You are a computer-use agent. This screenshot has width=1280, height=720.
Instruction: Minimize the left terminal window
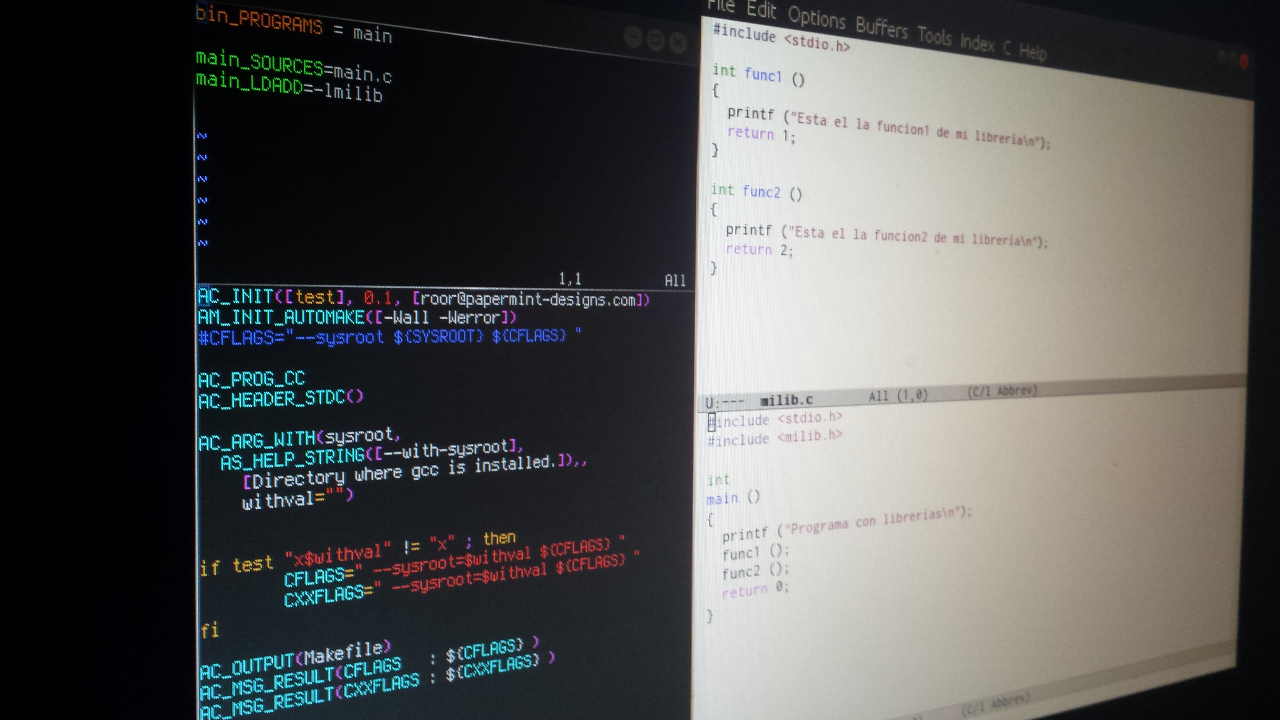[633, 38]
